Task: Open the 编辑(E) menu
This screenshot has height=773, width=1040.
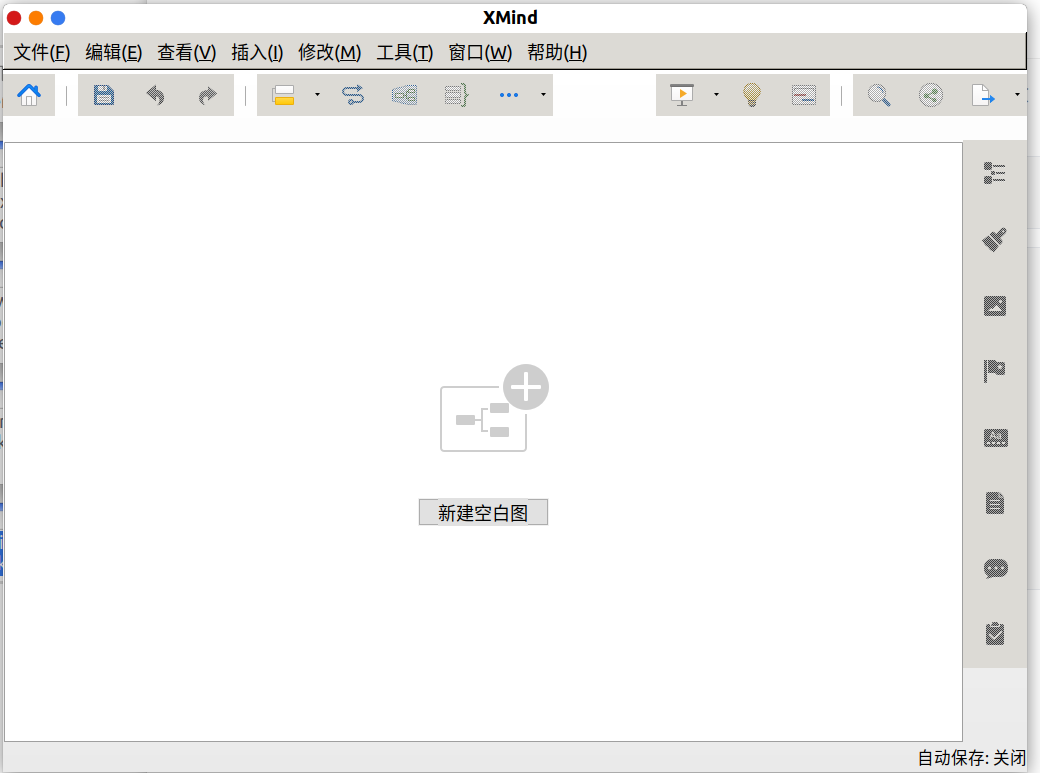Action: (113, 52)
